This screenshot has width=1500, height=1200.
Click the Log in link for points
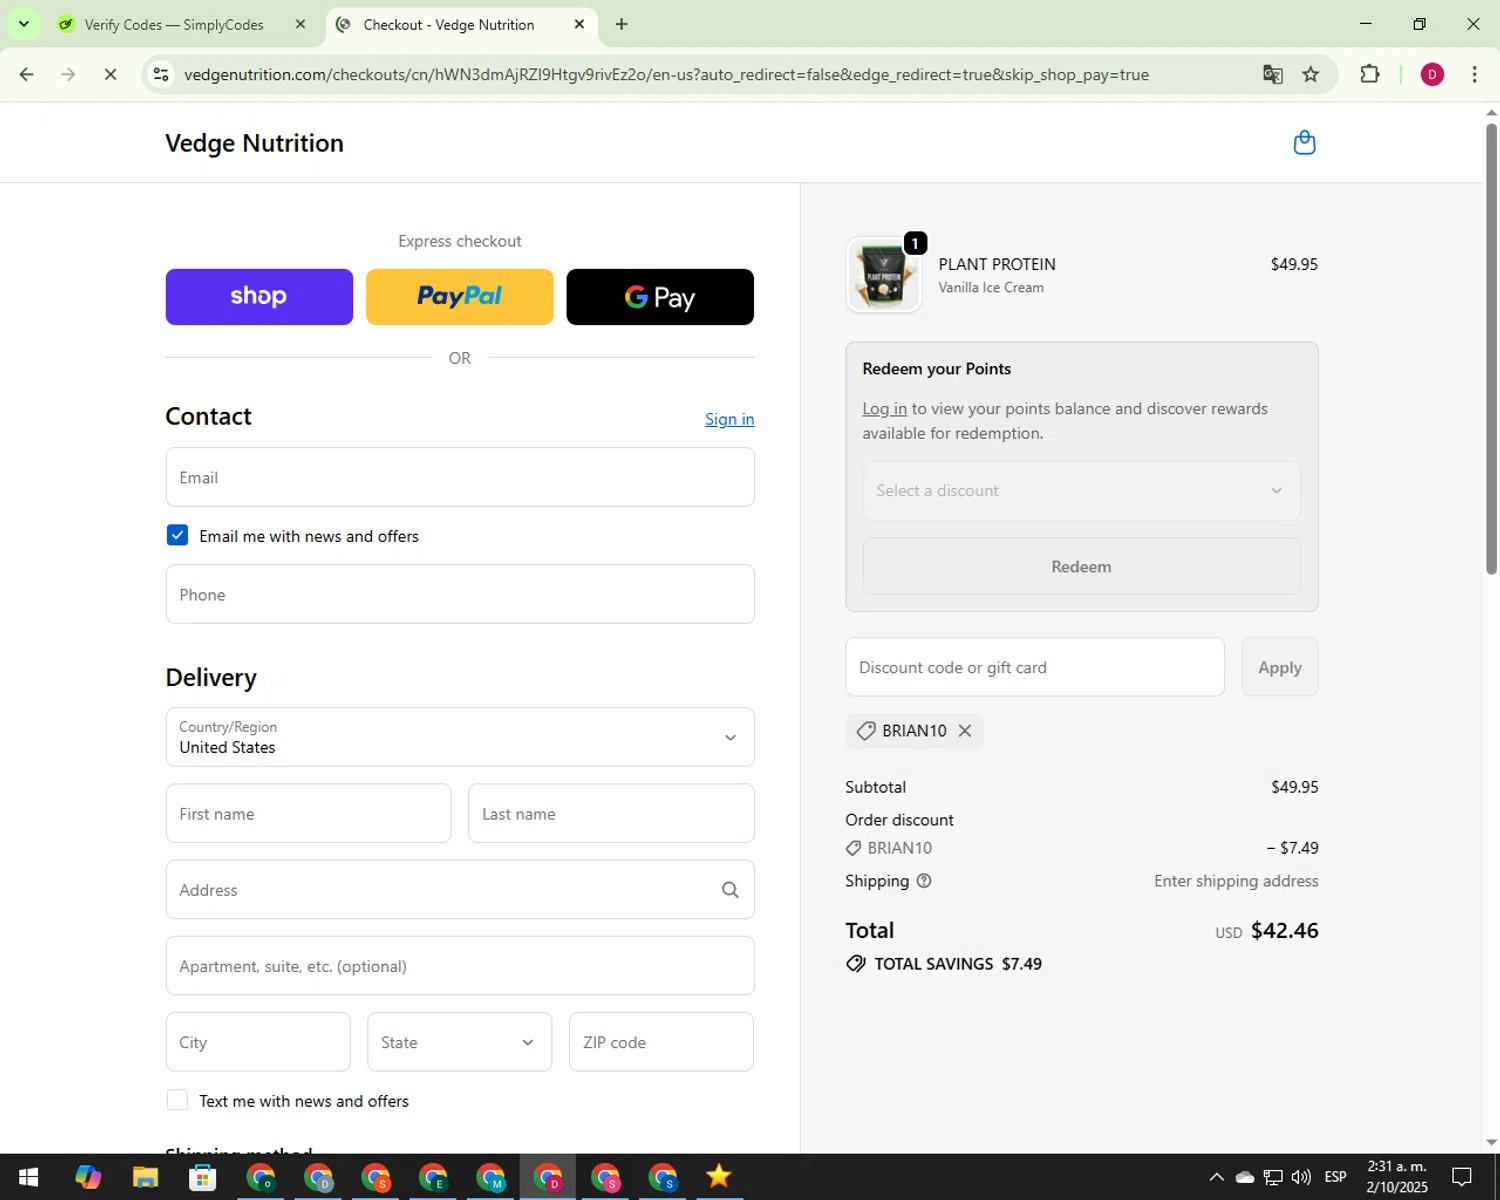point(884,409)
